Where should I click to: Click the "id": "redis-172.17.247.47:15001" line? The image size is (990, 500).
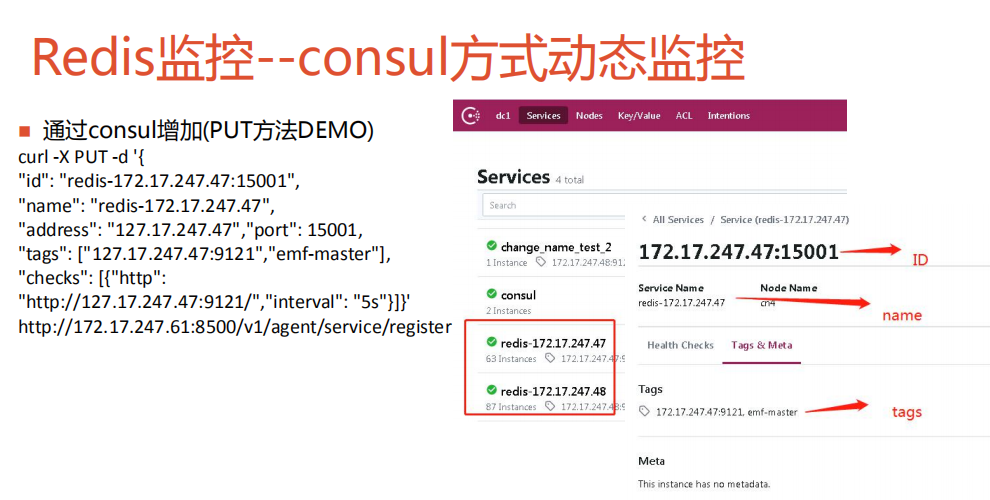pyautogui.click(x=159, y=181)
